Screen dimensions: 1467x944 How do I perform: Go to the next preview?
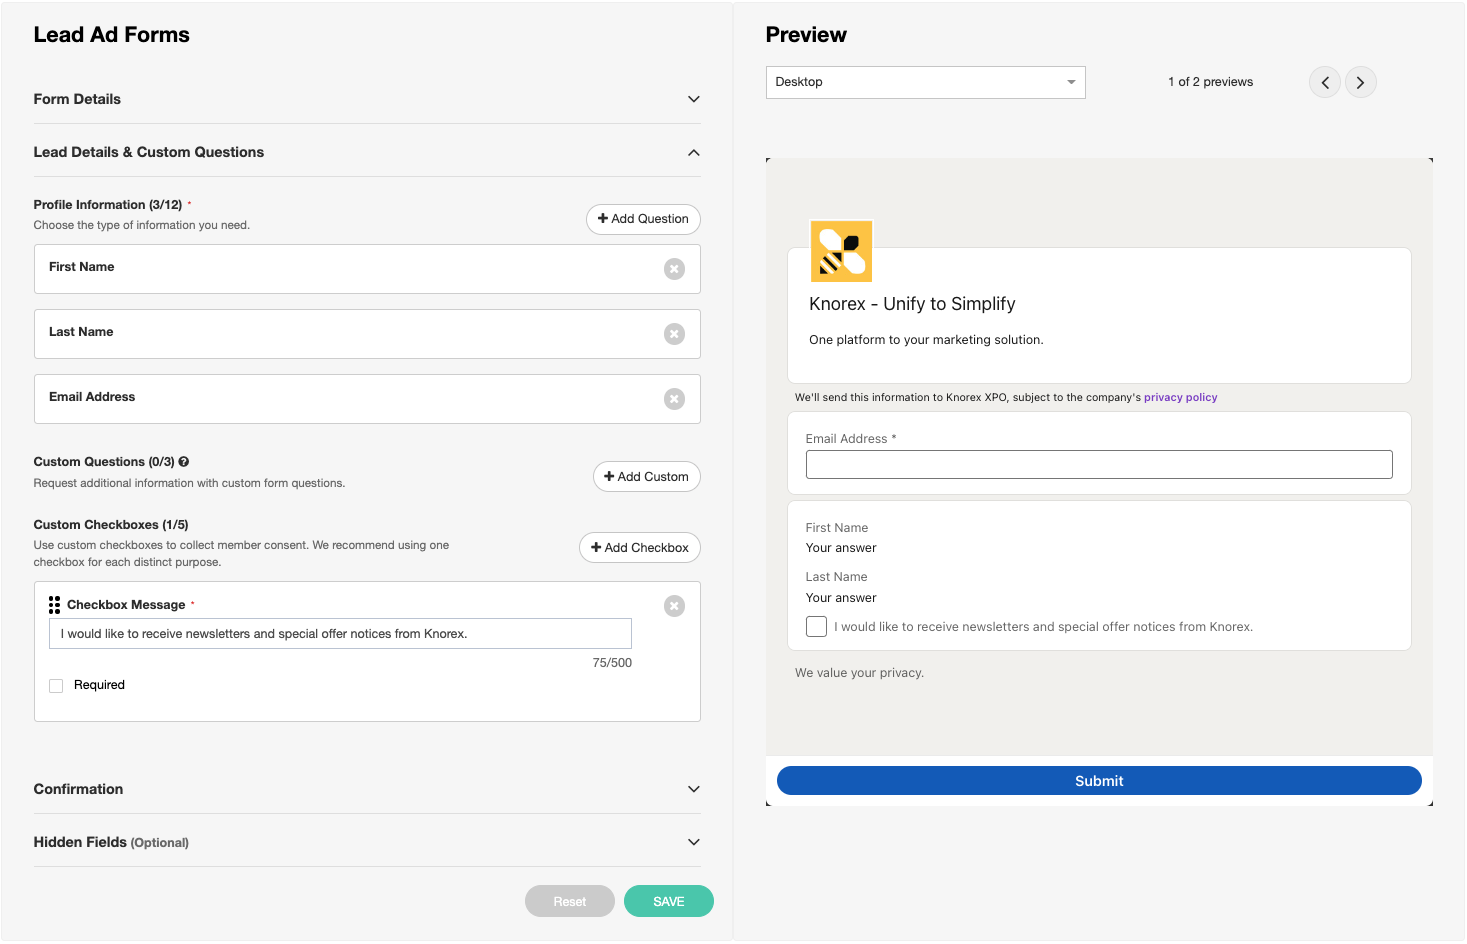(1360, 82)
